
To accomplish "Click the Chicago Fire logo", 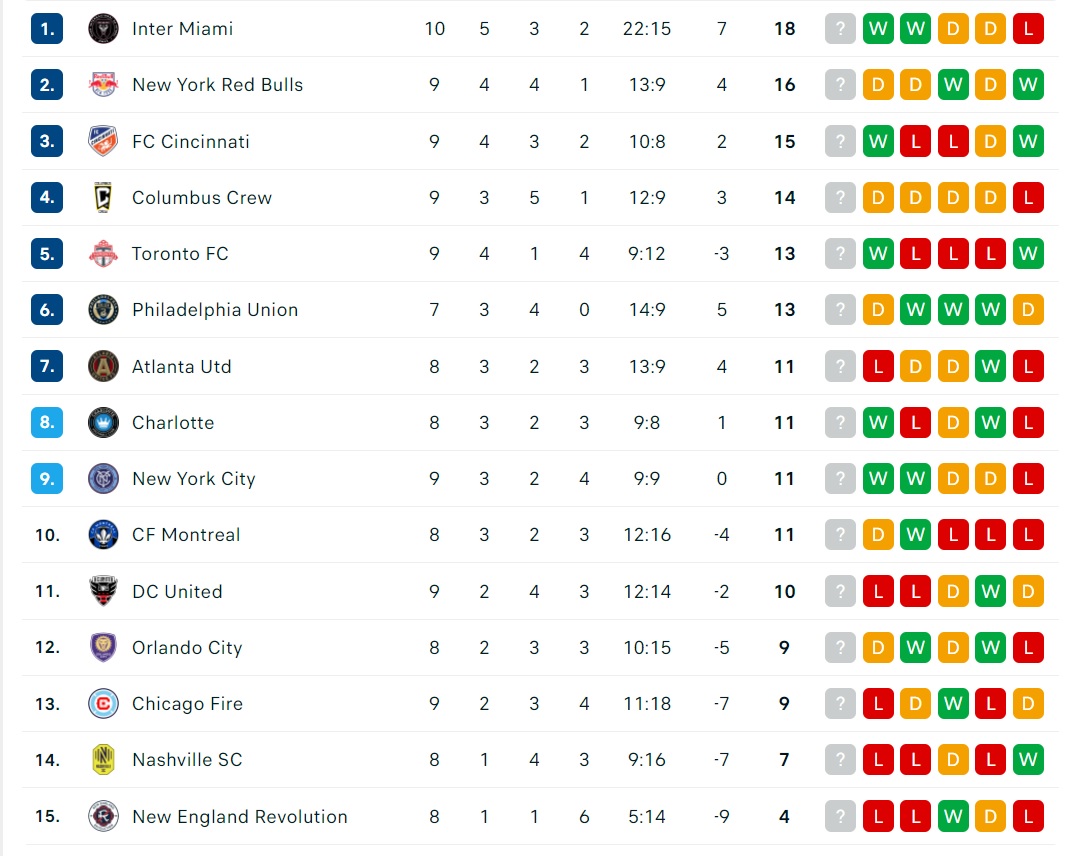I will coord(103,704).
